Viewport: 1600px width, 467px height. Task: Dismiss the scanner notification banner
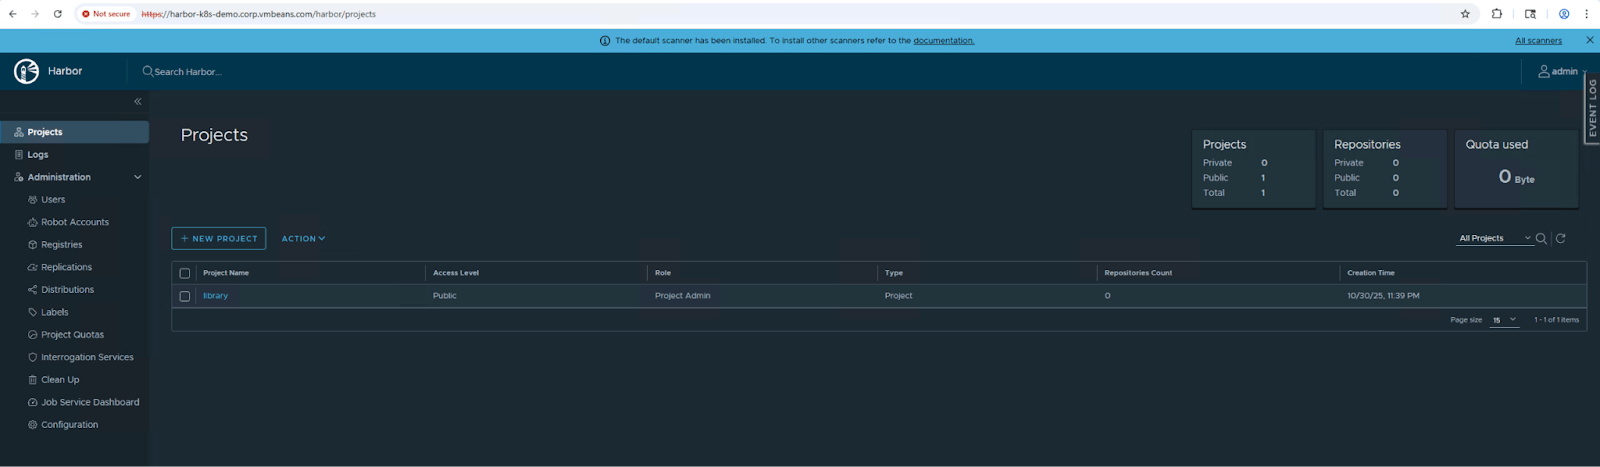1590,40
